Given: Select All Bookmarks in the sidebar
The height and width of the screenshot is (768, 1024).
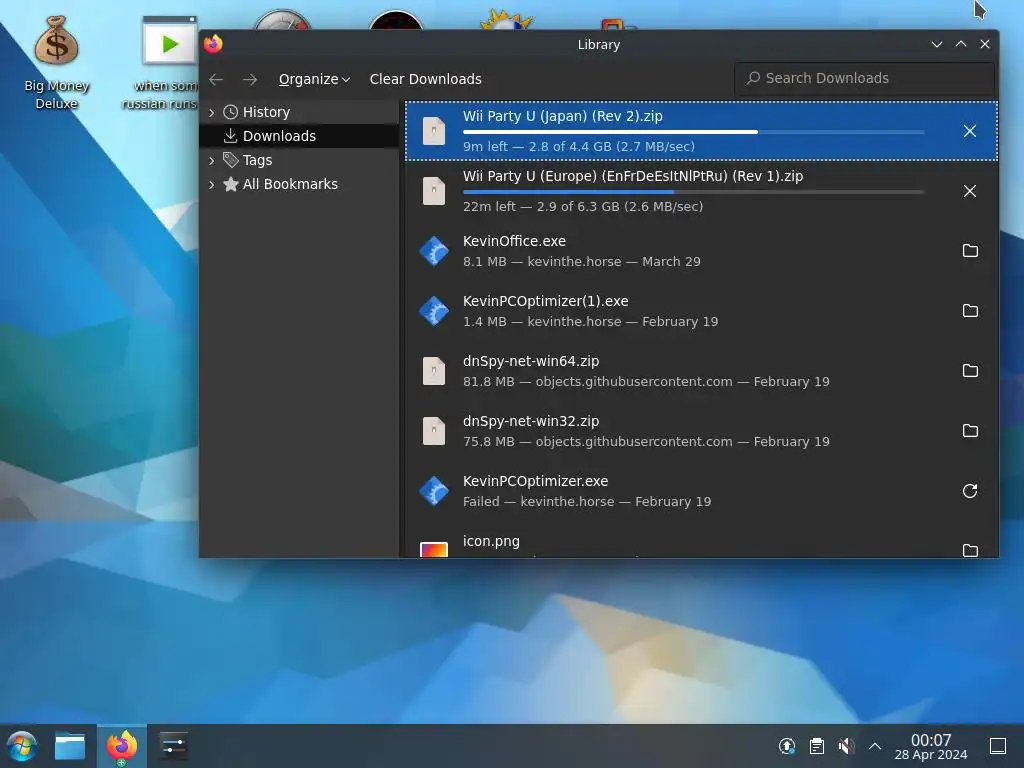Looking at the screenshot, I should point(291,184).
